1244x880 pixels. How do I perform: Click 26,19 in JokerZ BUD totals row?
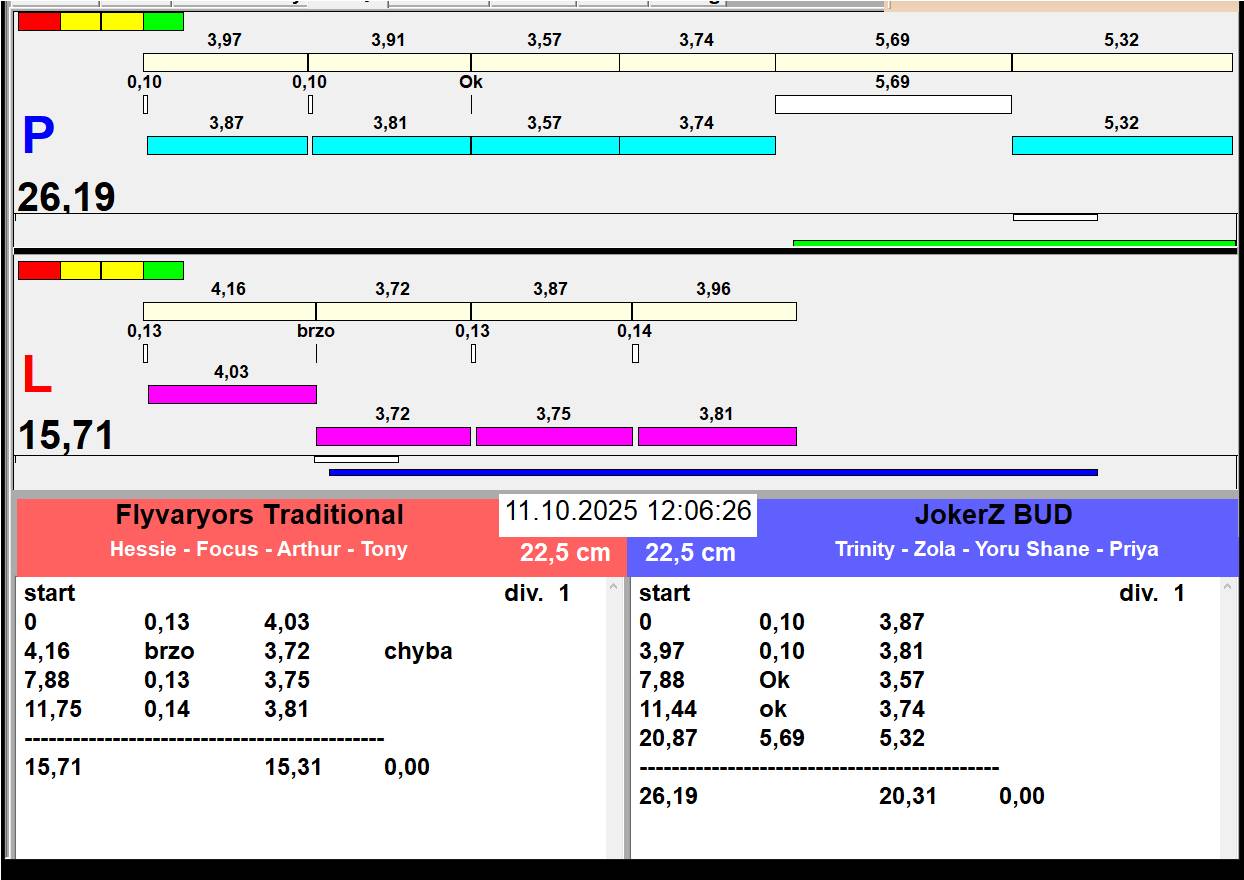pyautogui.click(x=668, y=796)
